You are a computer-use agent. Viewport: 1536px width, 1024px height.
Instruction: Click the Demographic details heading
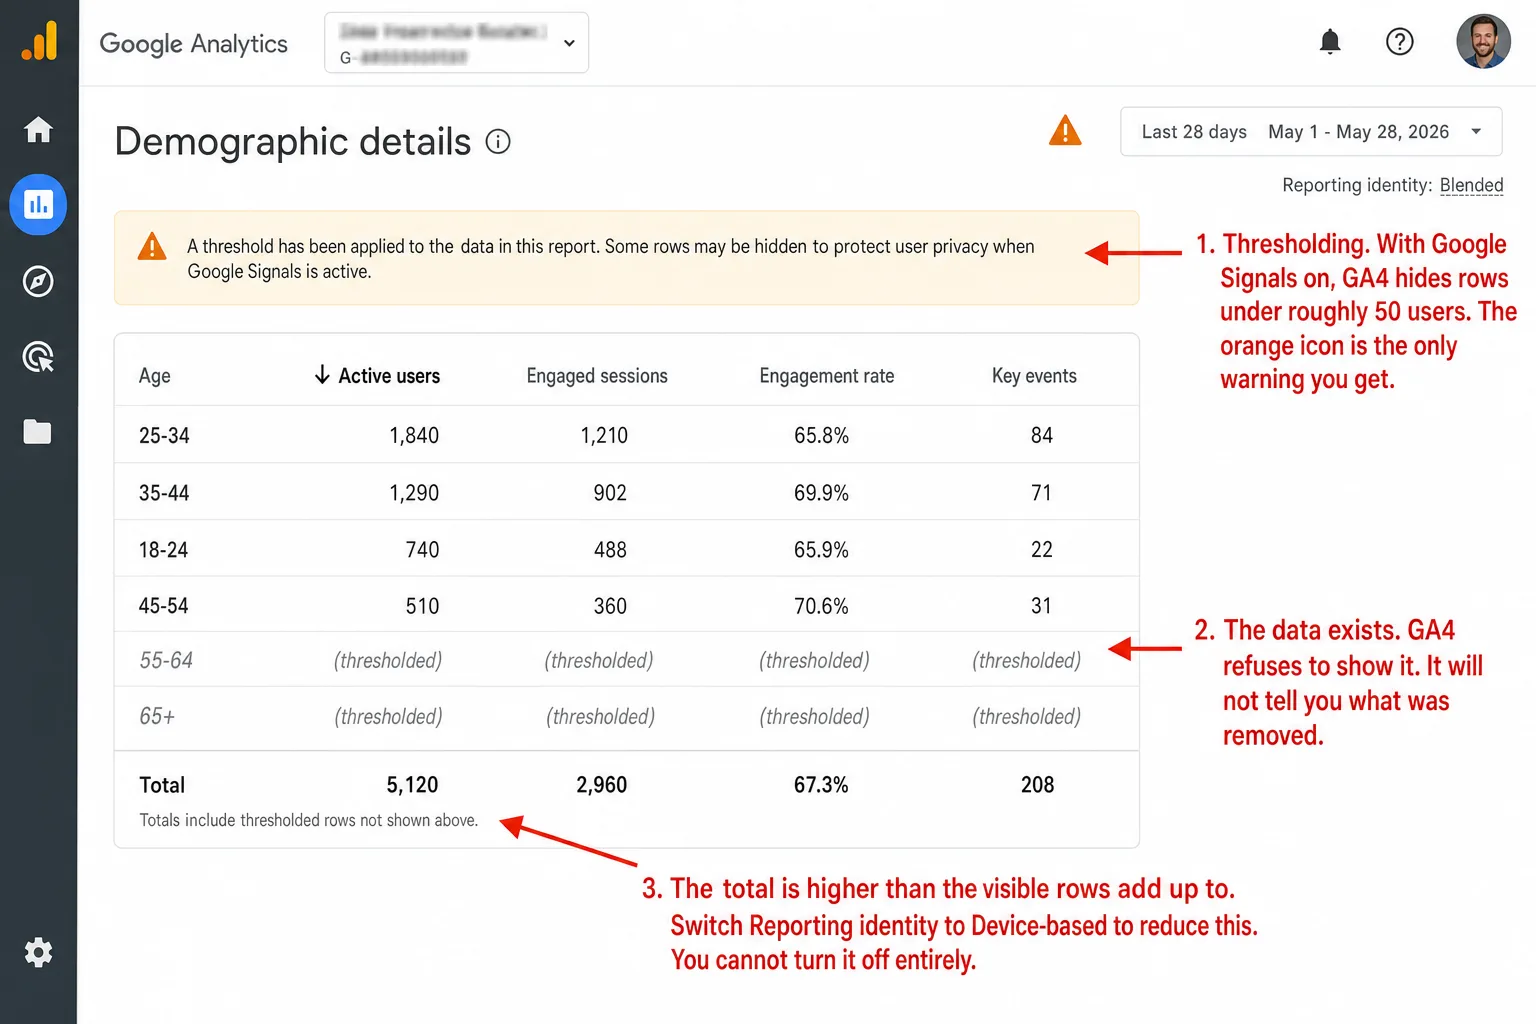click(x=293, y=142)
